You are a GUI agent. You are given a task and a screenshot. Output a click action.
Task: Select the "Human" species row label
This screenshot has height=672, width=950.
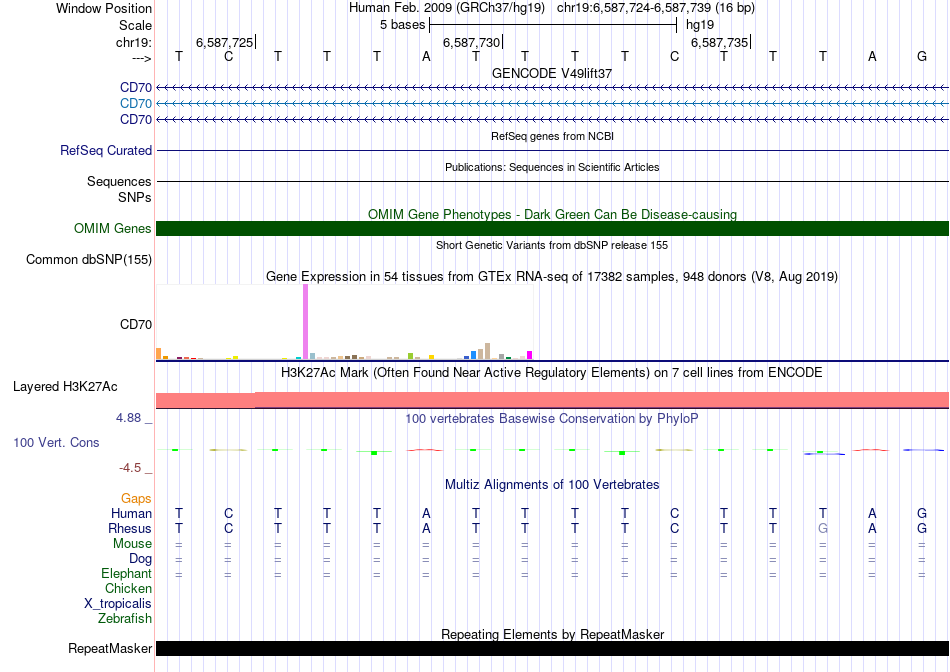click(131, 513)
